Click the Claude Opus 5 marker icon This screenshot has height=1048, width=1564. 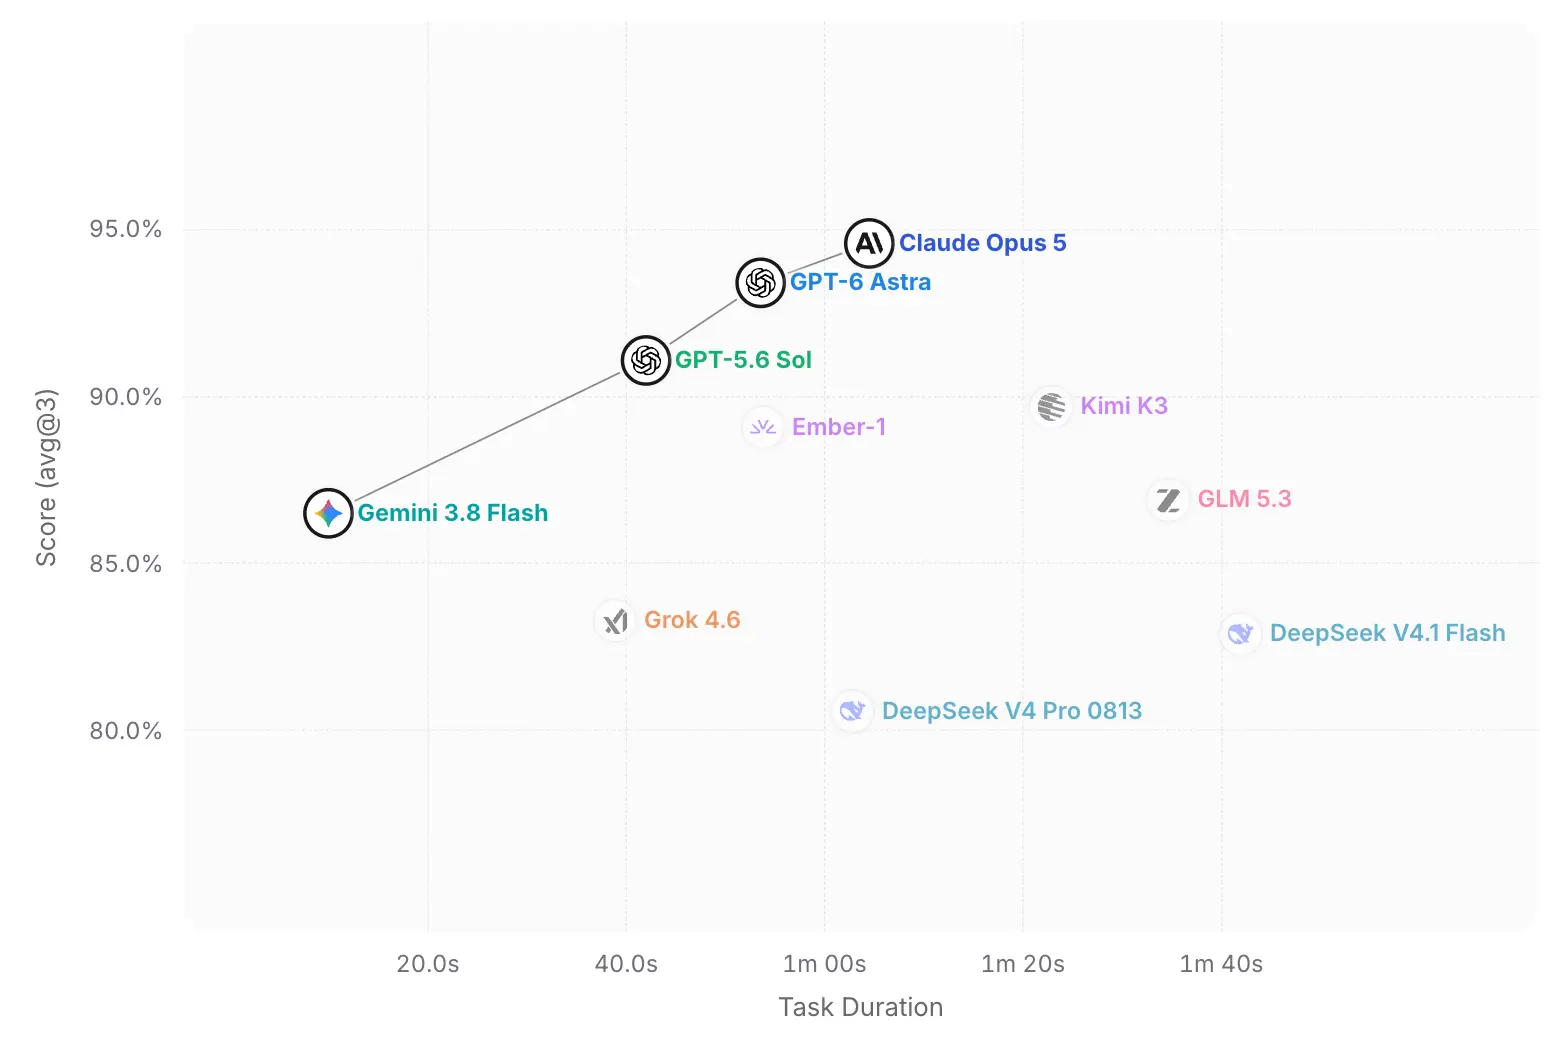click(x=869, y=243)
